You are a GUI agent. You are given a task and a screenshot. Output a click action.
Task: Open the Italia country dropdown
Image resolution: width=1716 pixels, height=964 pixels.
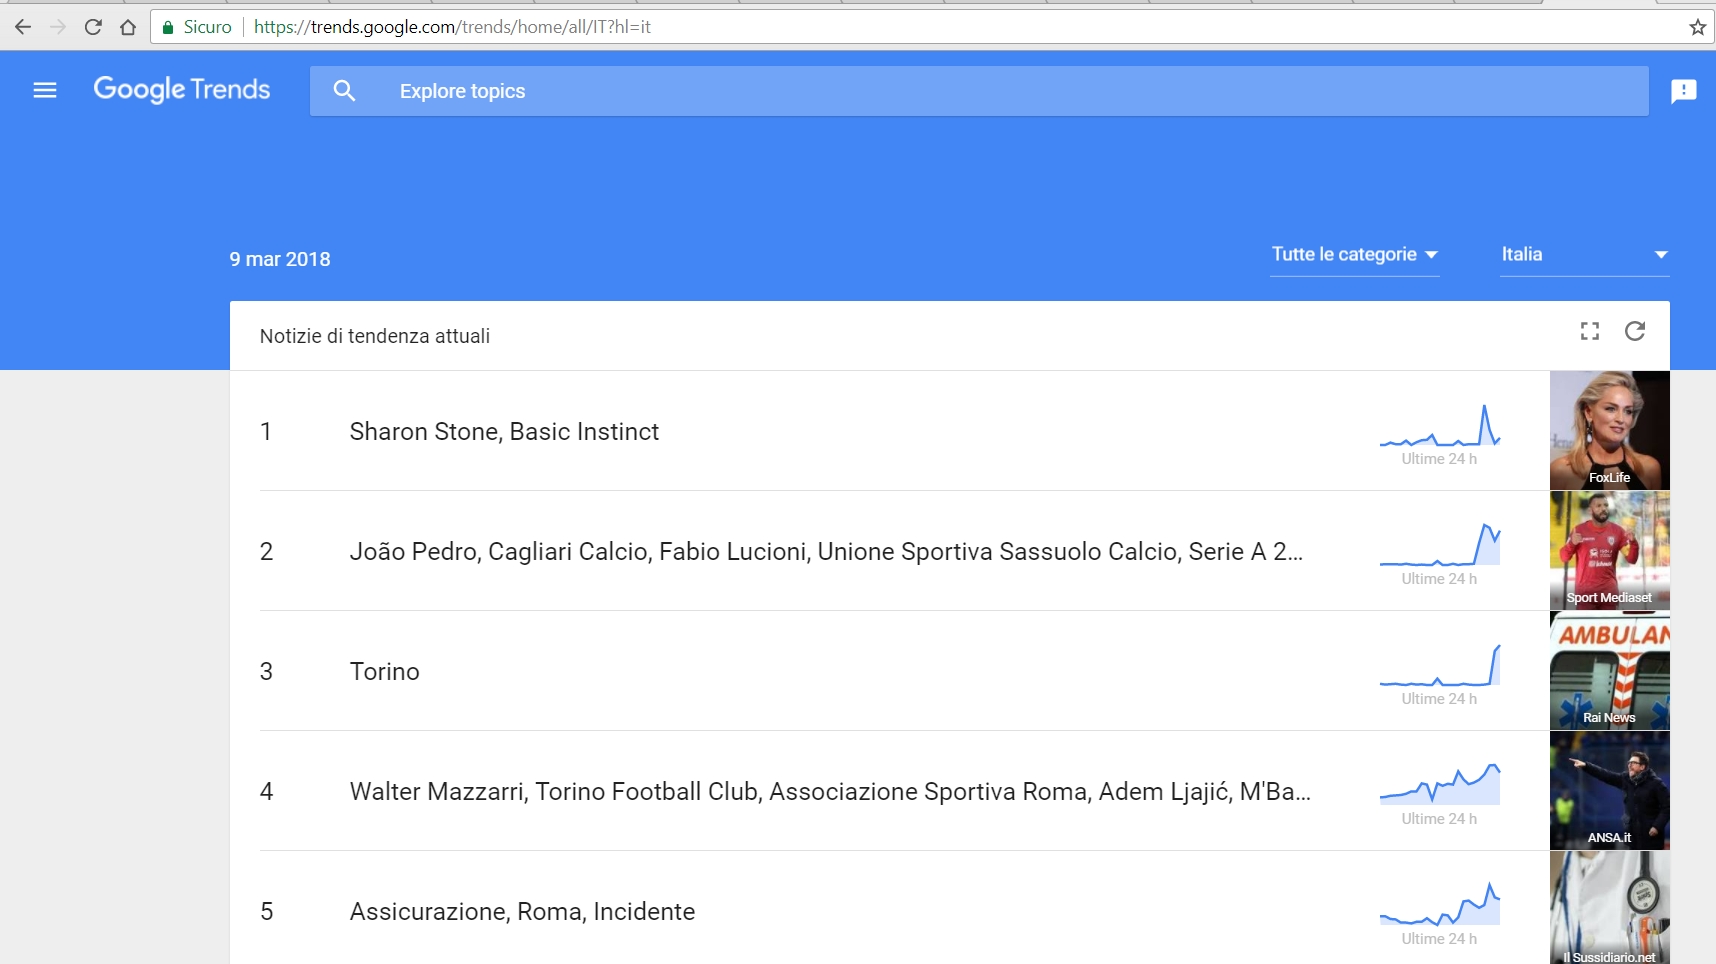pyautogui.click(x=1585, y=255)
